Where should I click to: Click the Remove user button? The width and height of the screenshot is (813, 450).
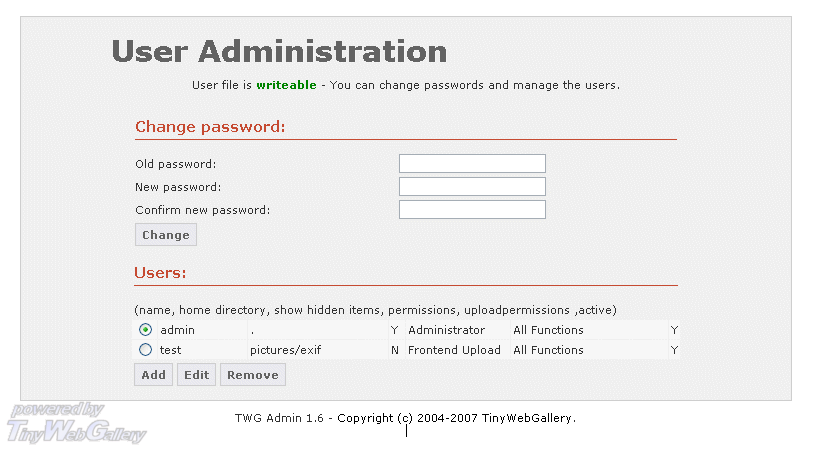point(252,375)
